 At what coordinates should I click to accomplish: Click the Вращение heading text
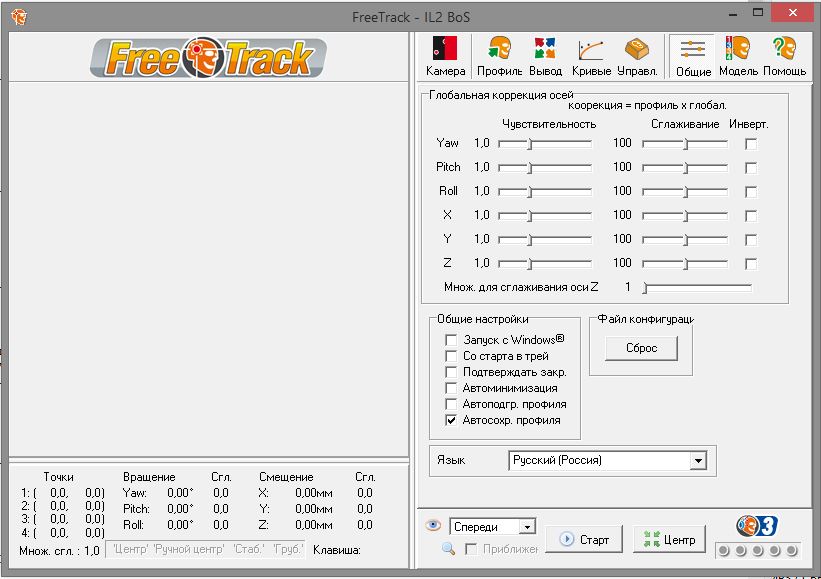[149, 477]
